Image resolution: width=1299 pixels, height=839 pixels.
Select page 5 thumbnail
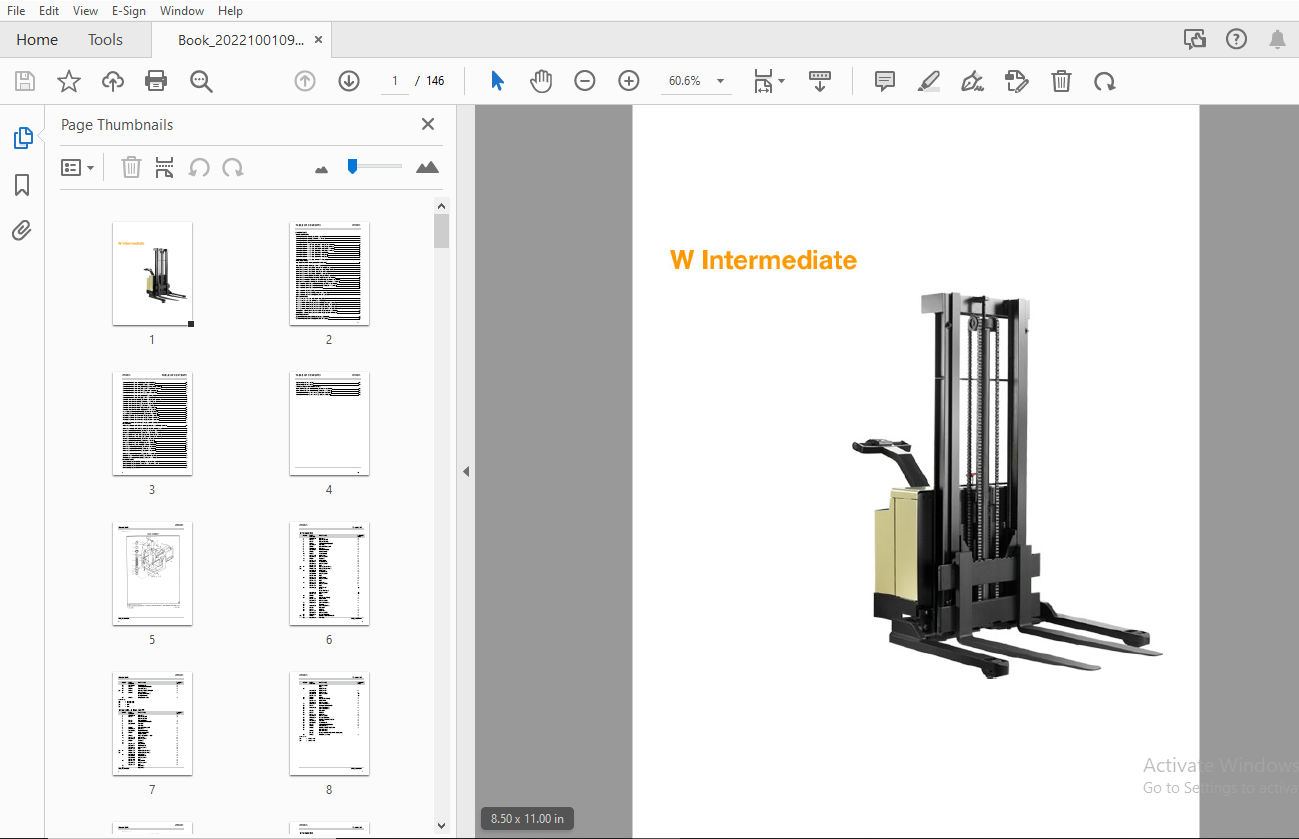click(x=152, y=574)
